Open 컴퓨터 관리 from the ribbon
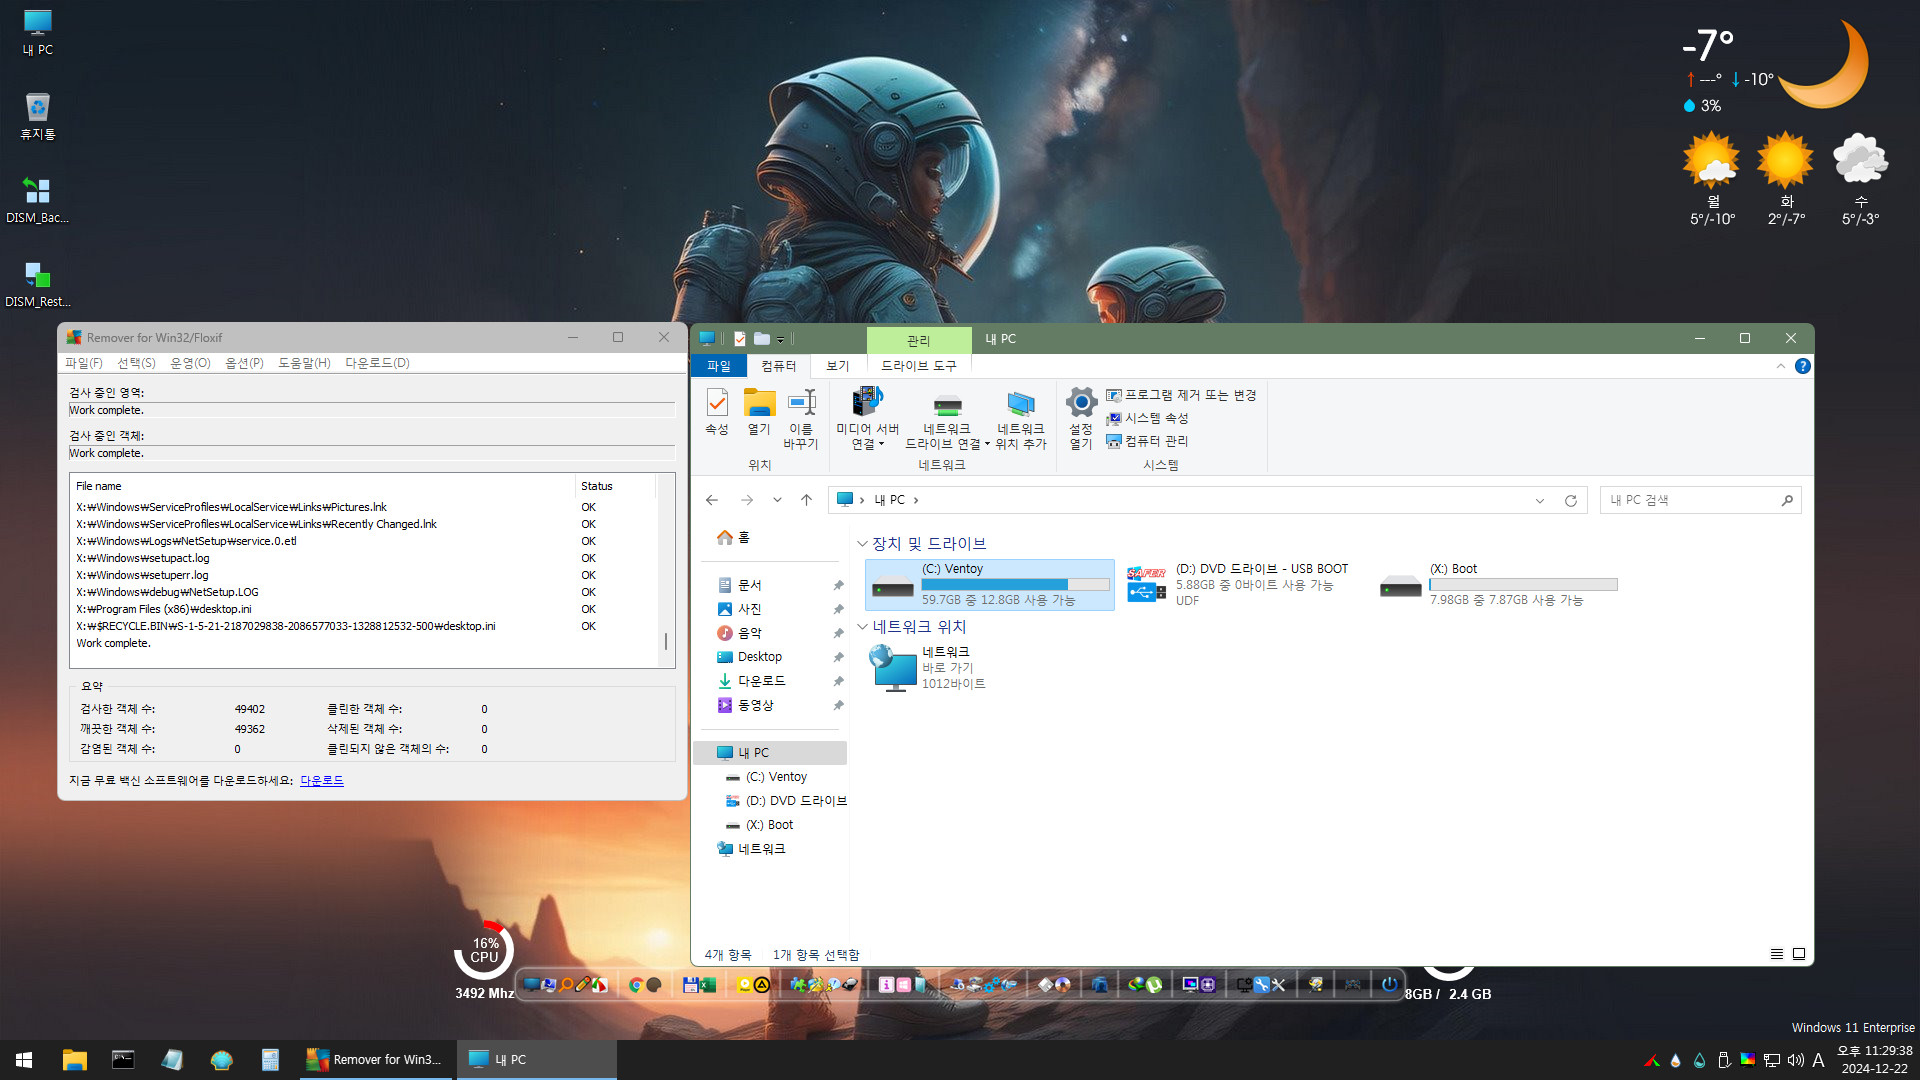Viewport: 1920px width, 1080px height. tap(1147, 441)
